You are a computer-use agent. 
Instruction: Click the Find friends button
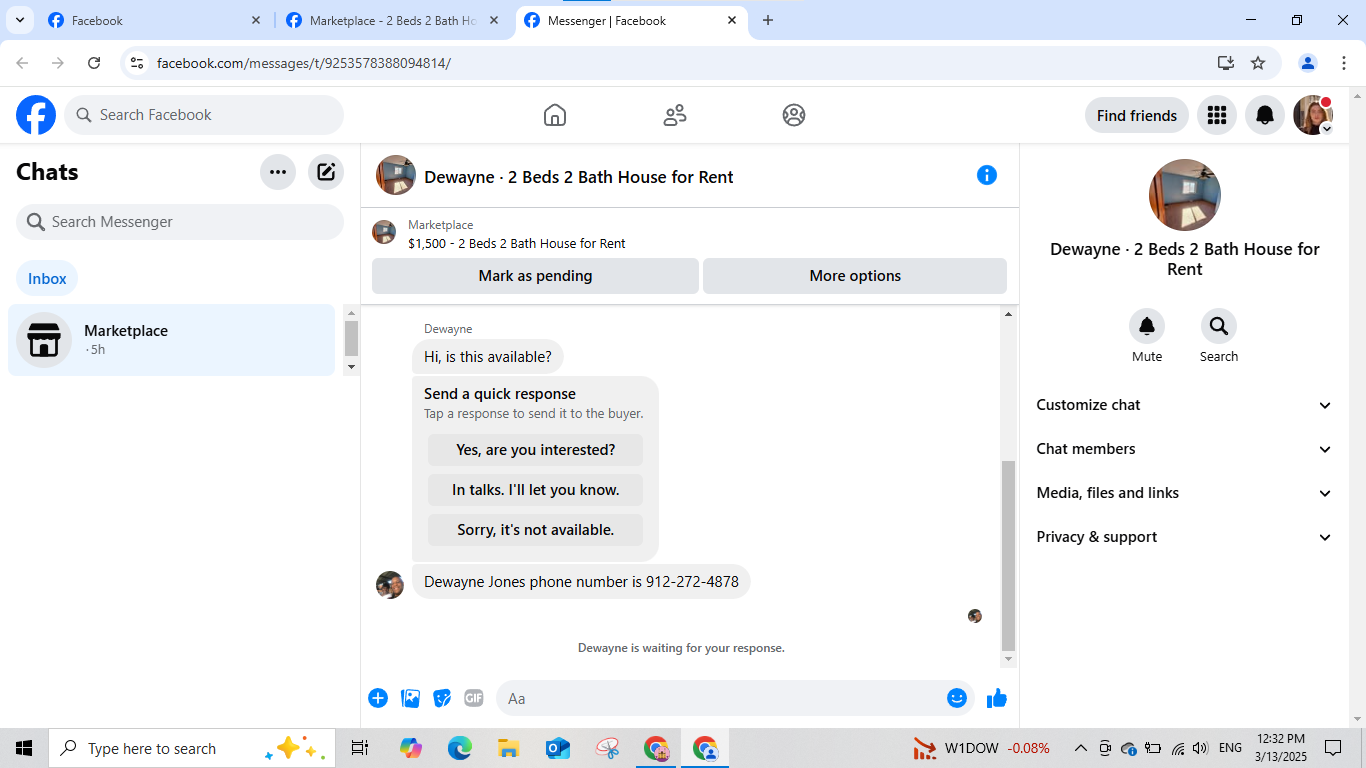click(1137, 115)
